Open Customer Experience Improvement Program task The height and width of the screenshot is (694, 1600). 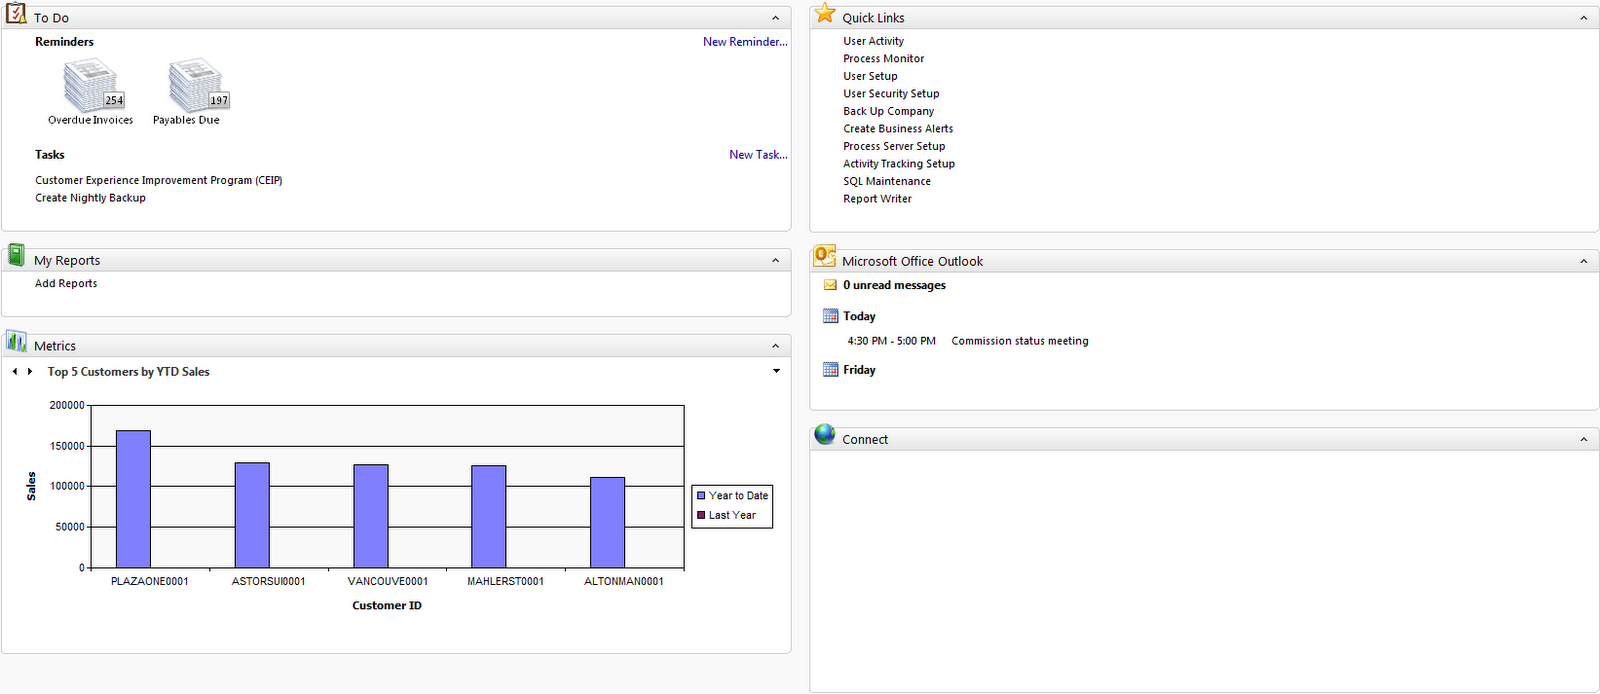pos(159,181)
